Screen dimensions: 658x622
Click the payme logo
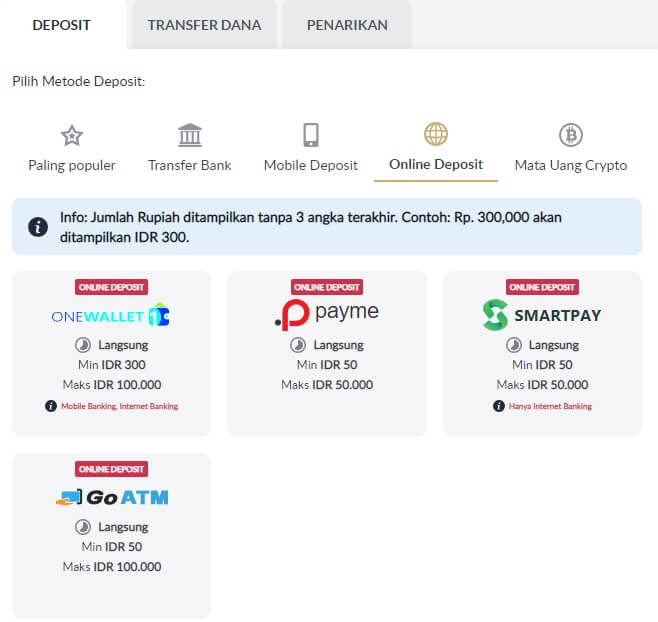pos(327,314)
